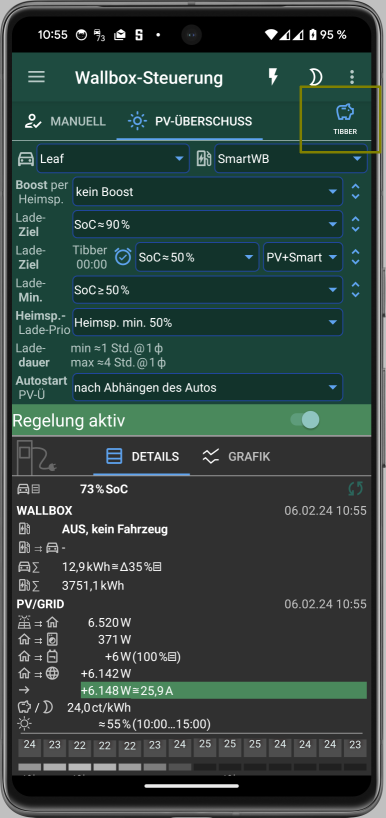Tap the house-to-consumer icon beside 371 W
This screenshot has width=386, height=818.
click(x=37, y=640)
